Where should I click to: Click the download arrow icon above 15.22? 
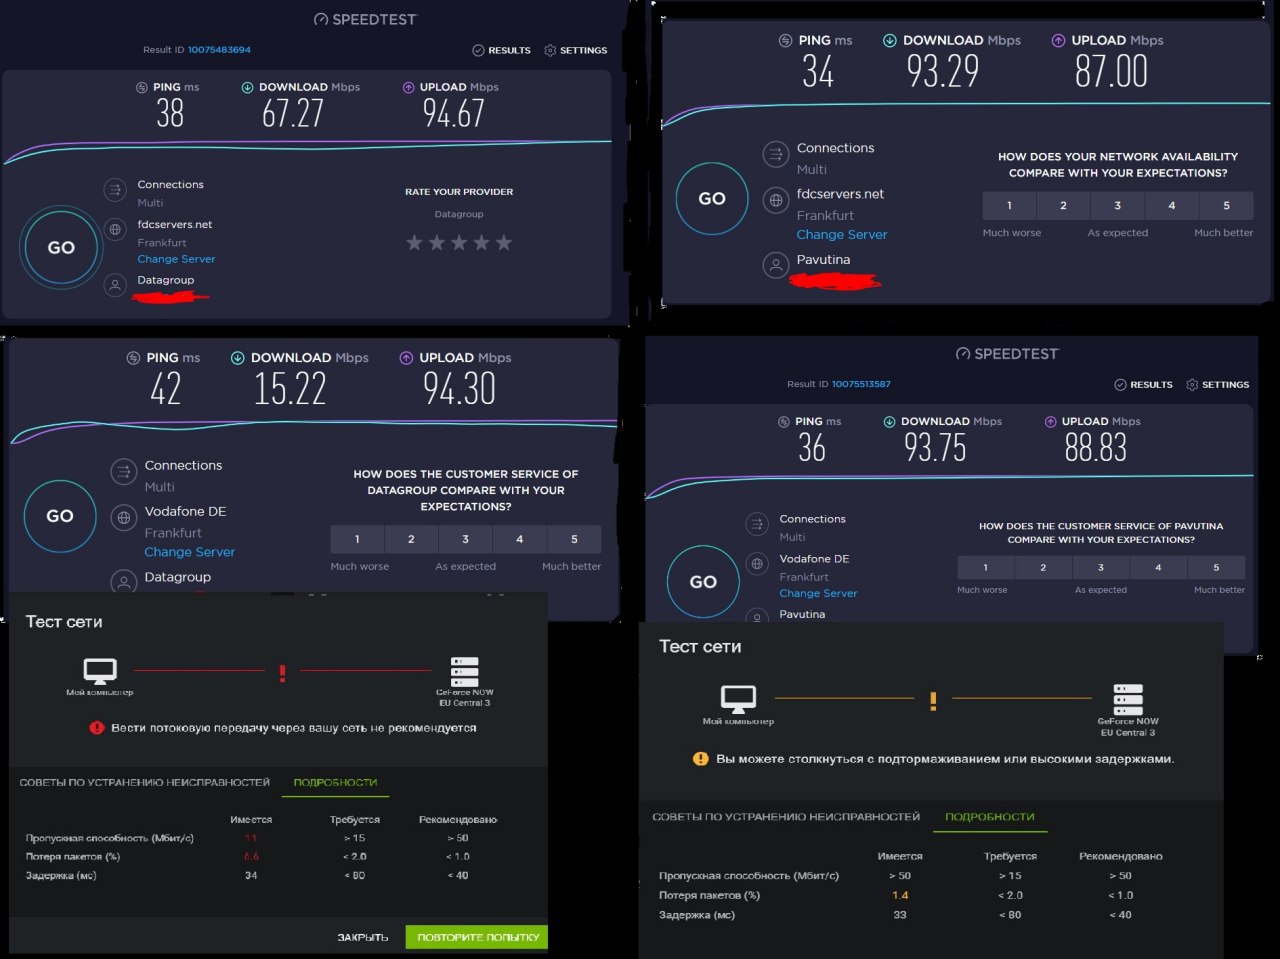click(x=237, y=358)
